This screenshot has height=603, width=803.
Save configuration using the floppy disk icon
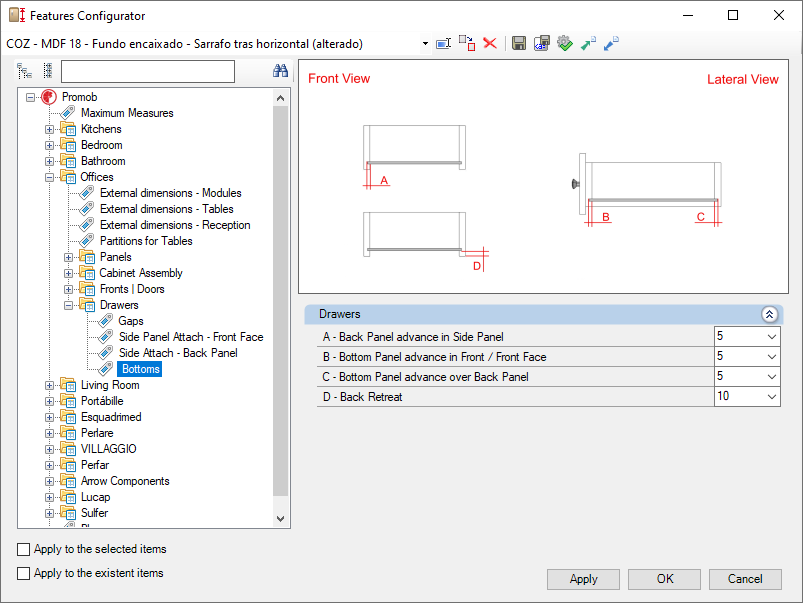tap(519, 43)
